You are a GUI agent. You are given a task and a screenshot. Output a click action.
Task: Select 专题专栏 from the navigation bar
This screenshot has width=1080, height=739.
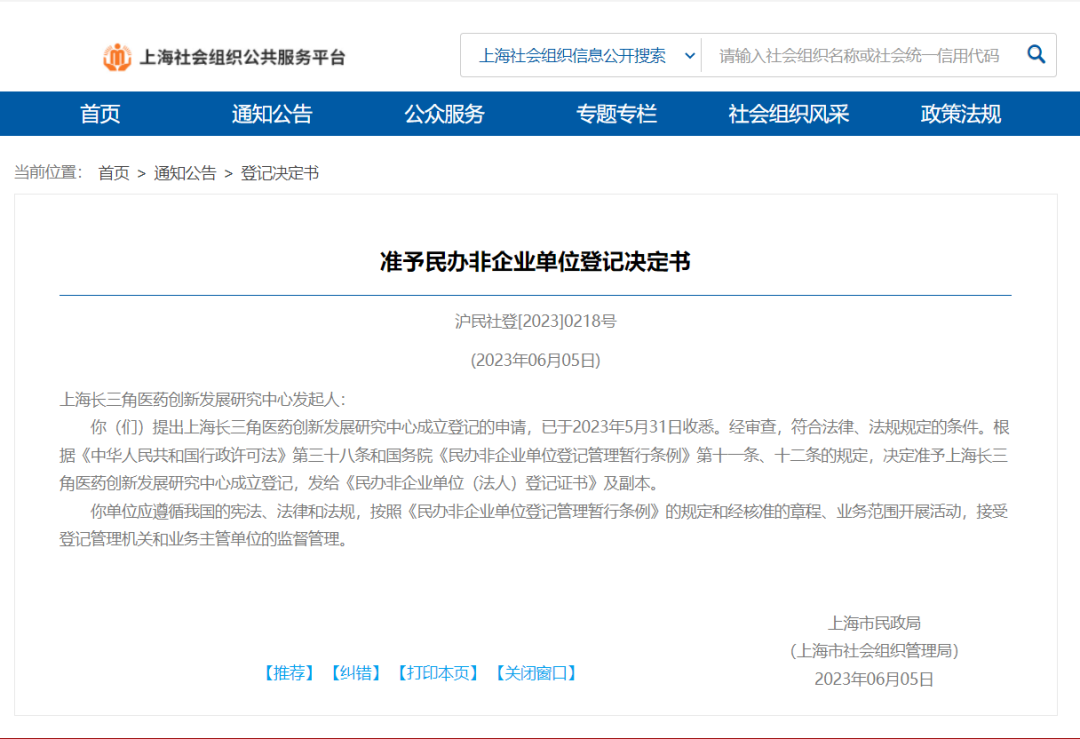[616, 114]
